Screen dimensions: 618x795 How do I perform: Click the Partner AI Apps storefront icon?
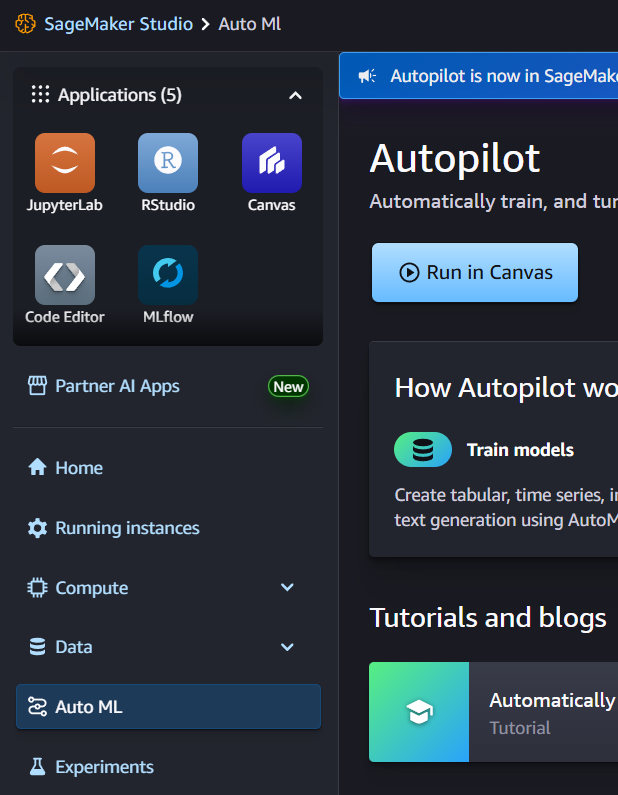point(38,386)
